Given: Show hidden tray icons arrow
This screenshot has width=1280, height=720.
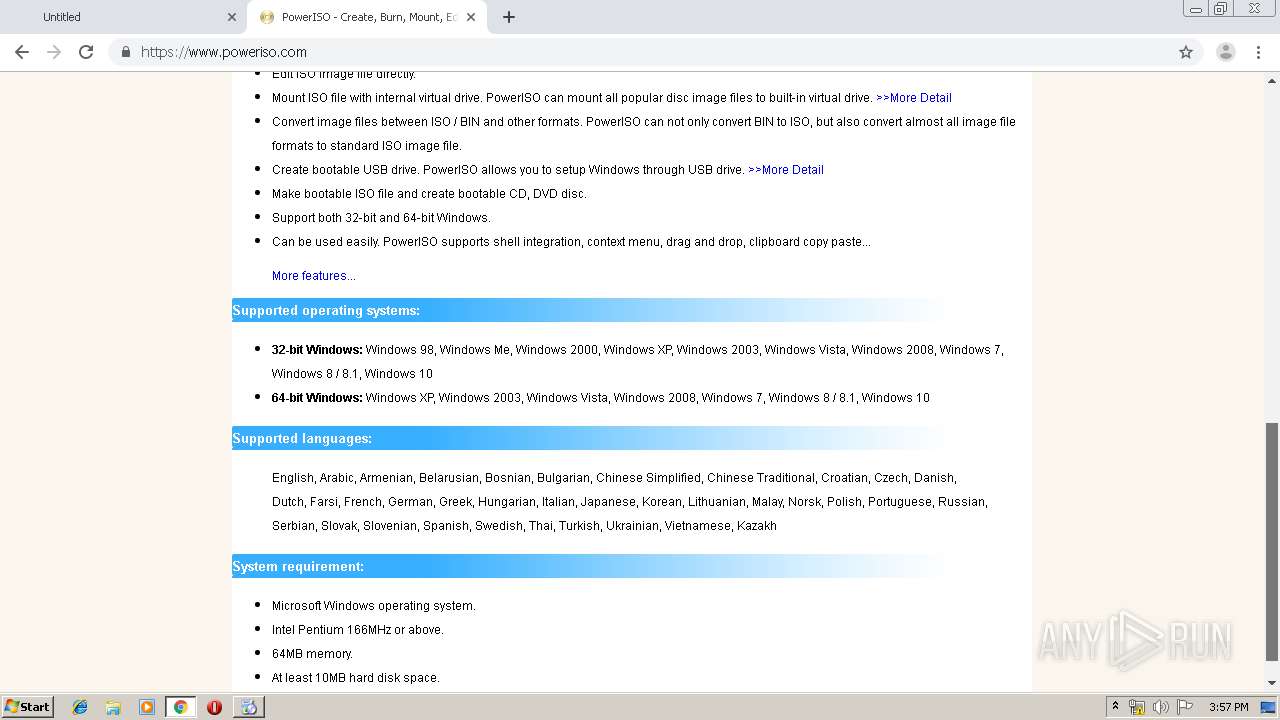Looking at the screenshot, I should point(1115,707).
